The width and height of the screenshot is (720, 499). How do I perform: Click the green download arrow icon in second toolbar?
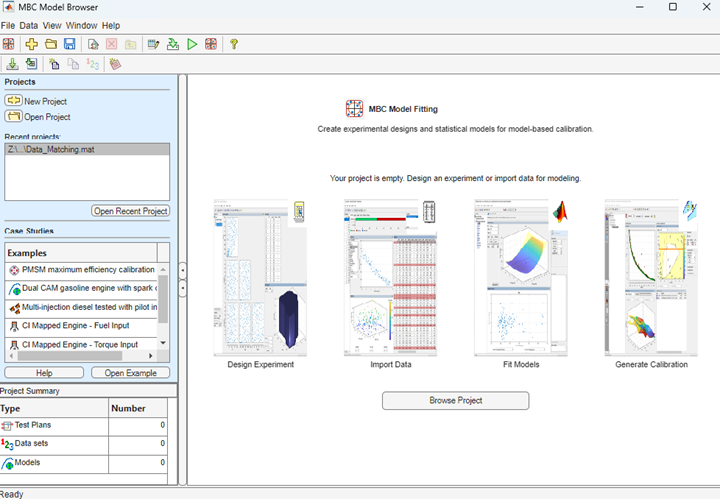(x=12, y=64)
